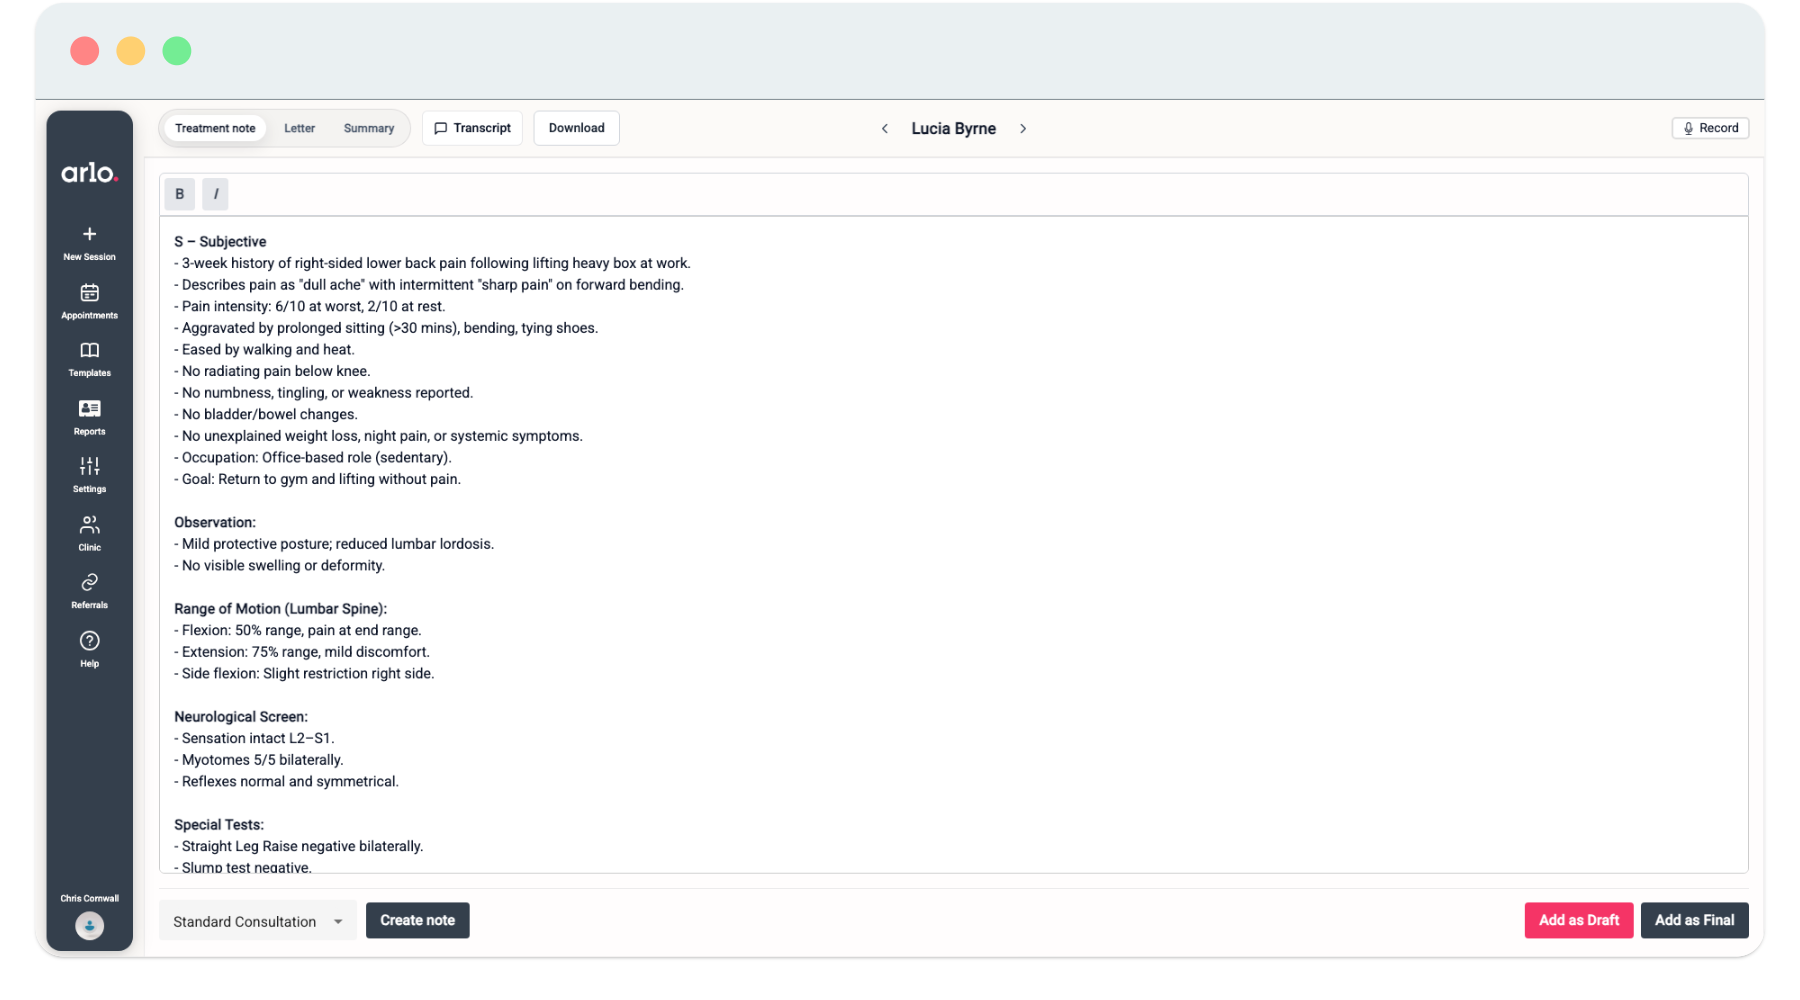Switch to the Letter tab
1800x1000 pixels.
coord(299,127)
